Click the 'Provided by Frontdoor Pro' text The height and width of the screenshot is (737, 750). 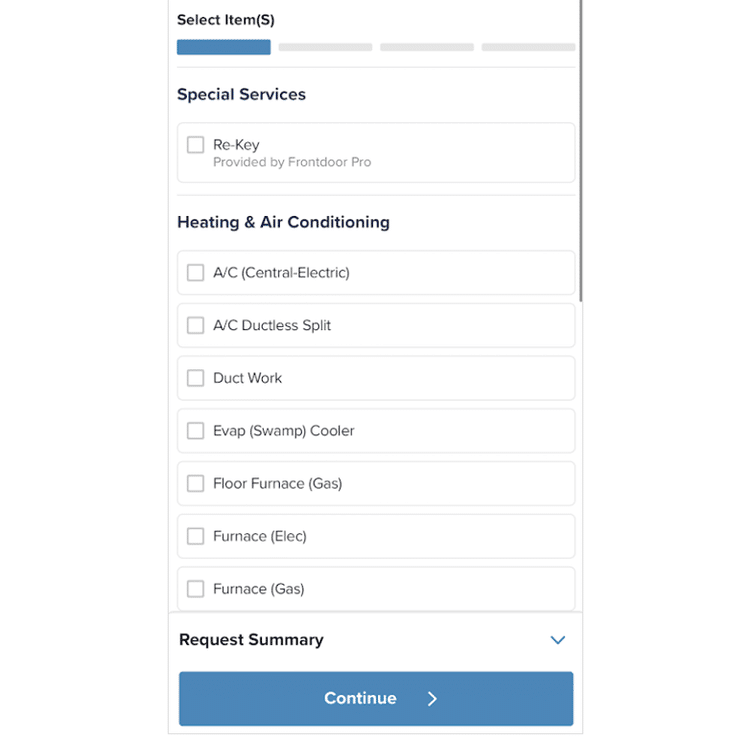tap(292, 162)
